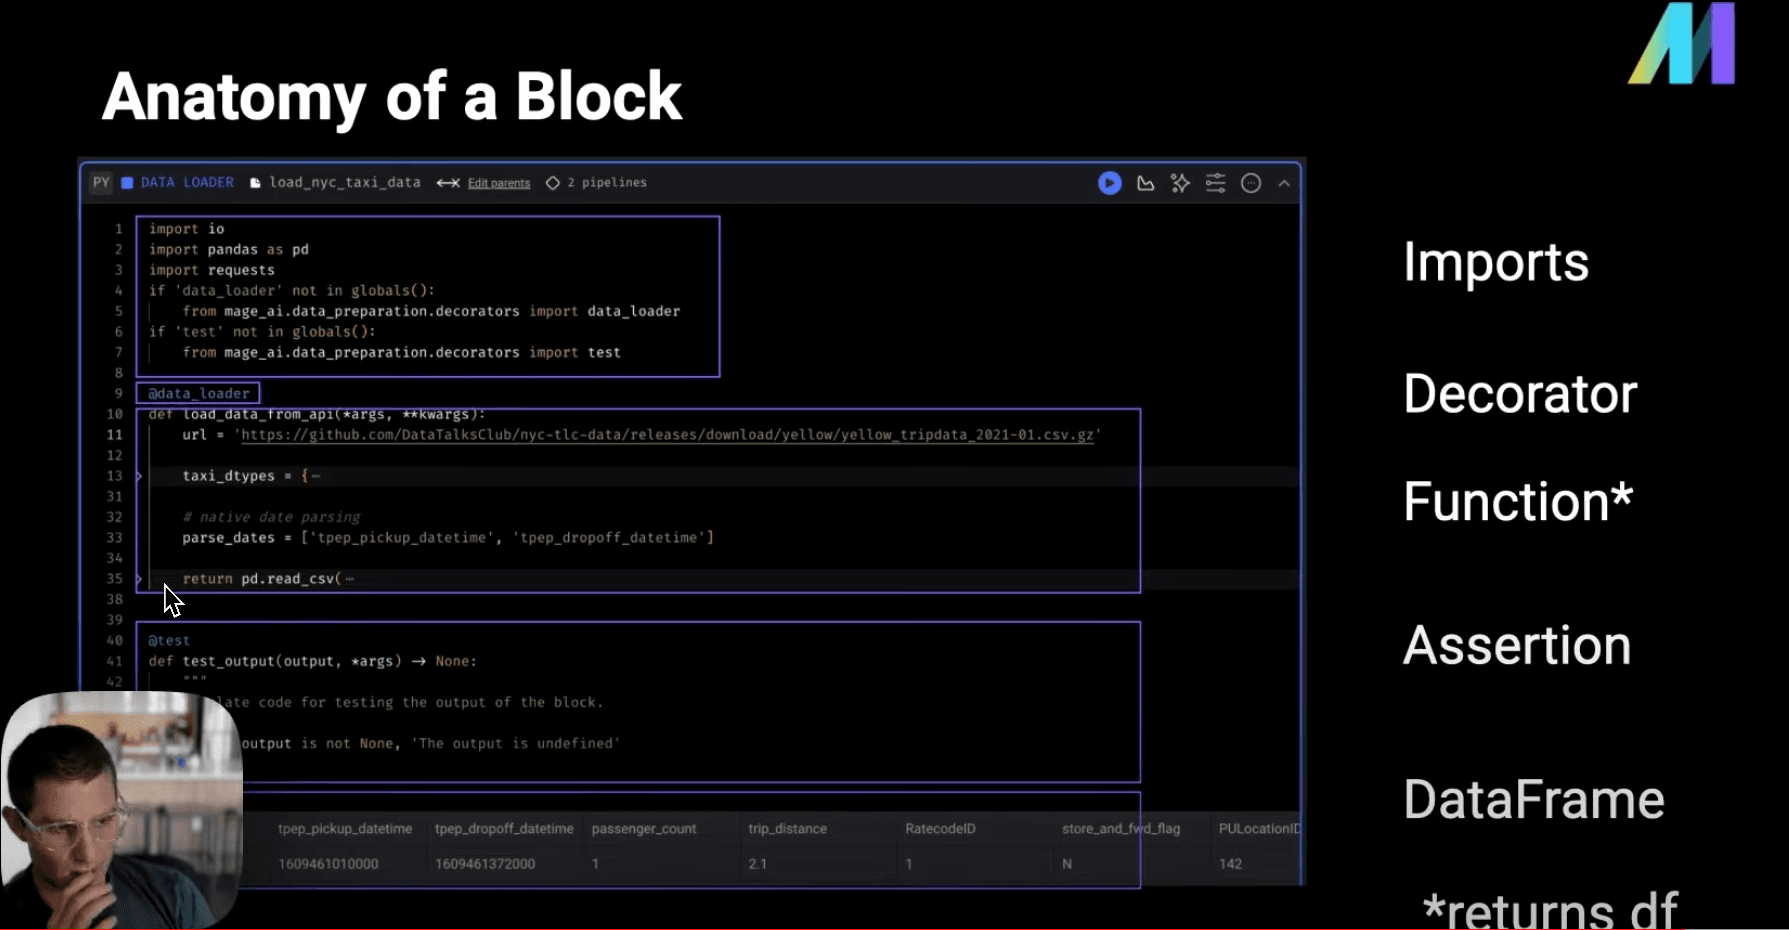
Task: Select the load_nyc_taxi_data block name
Action: pyautogui.click(x=345, y=182)
